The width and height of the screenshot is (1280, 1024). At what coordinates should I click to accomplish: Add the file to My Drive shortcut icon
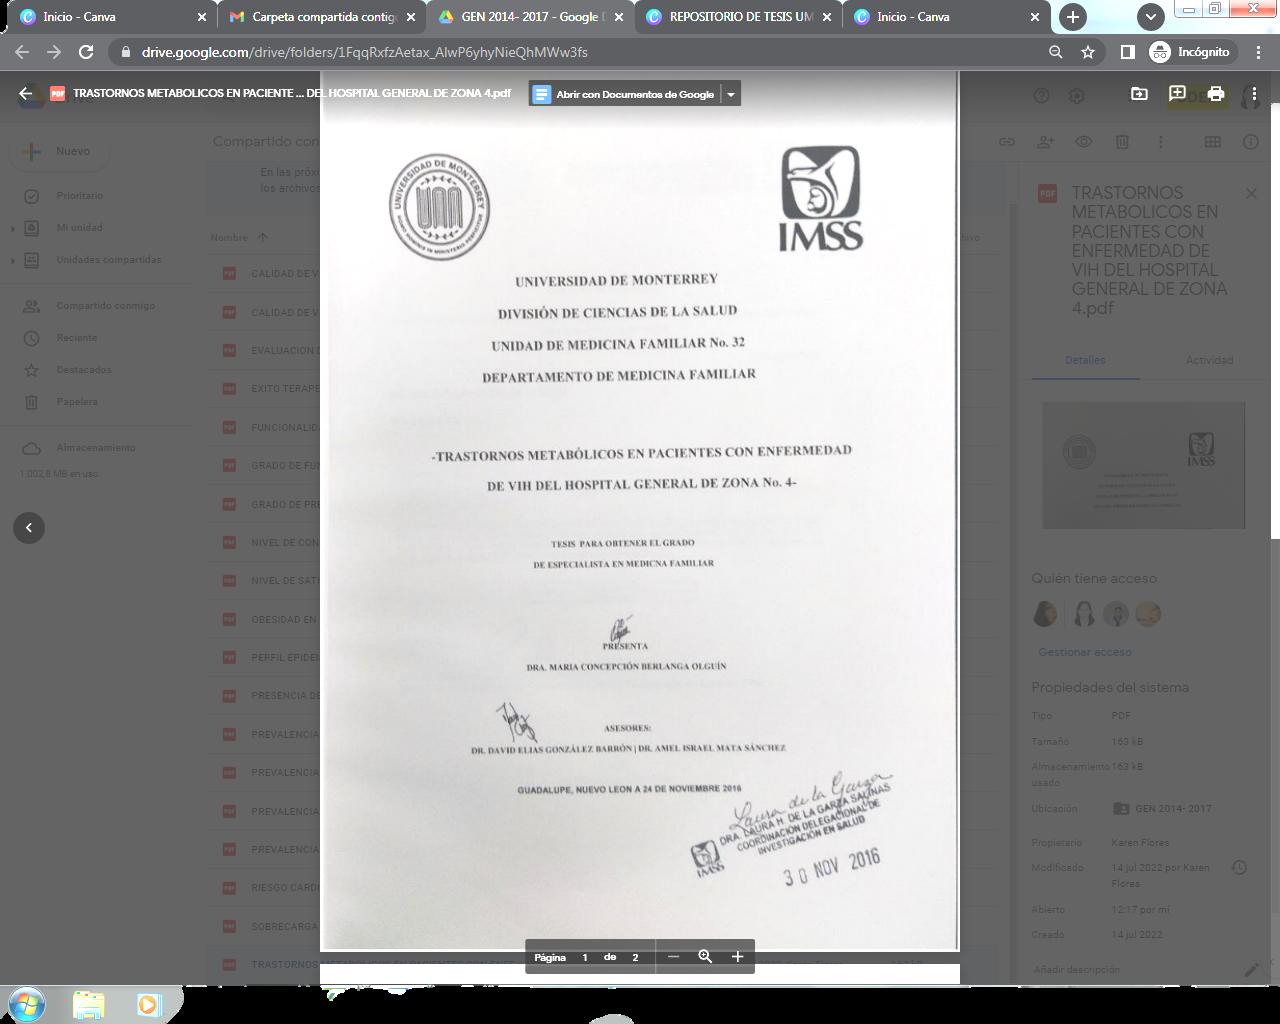point(1139,93)
